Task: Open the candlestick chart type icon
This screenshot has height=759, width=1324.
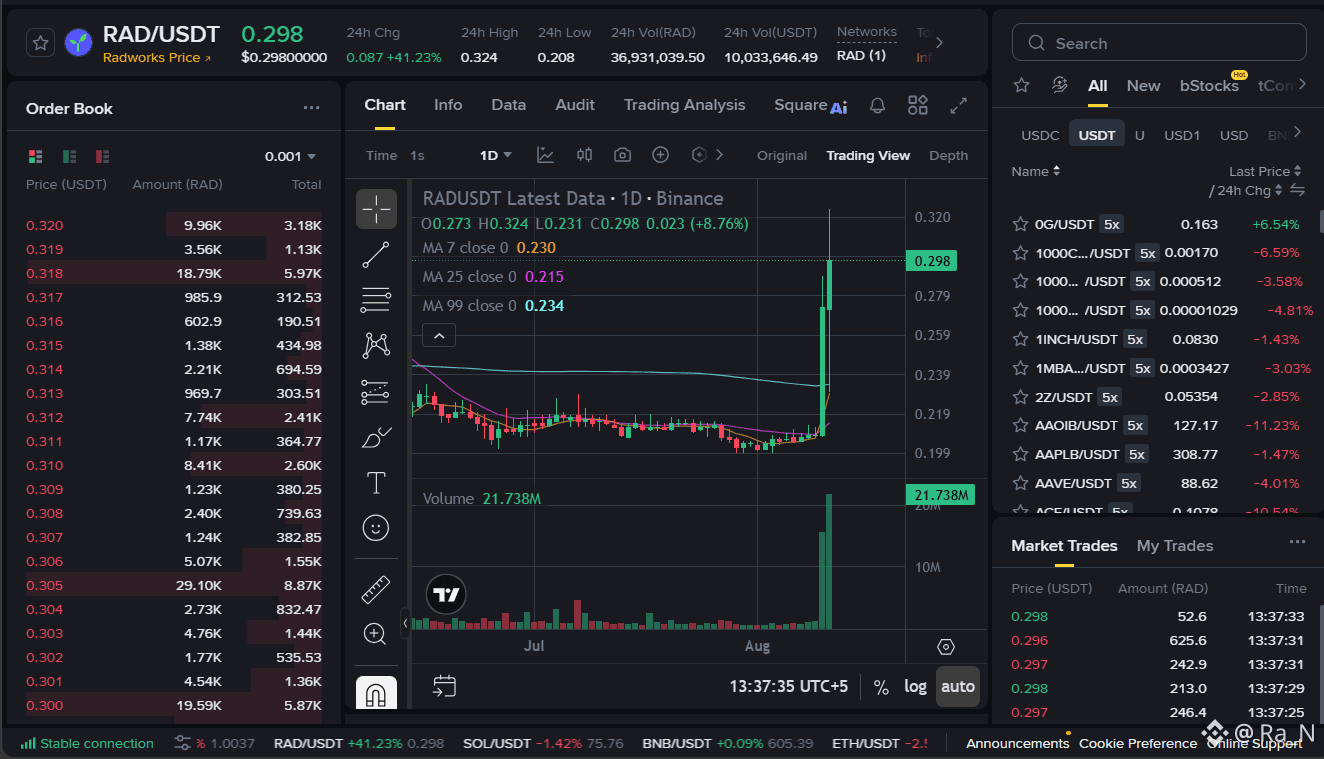Action: 585,155
